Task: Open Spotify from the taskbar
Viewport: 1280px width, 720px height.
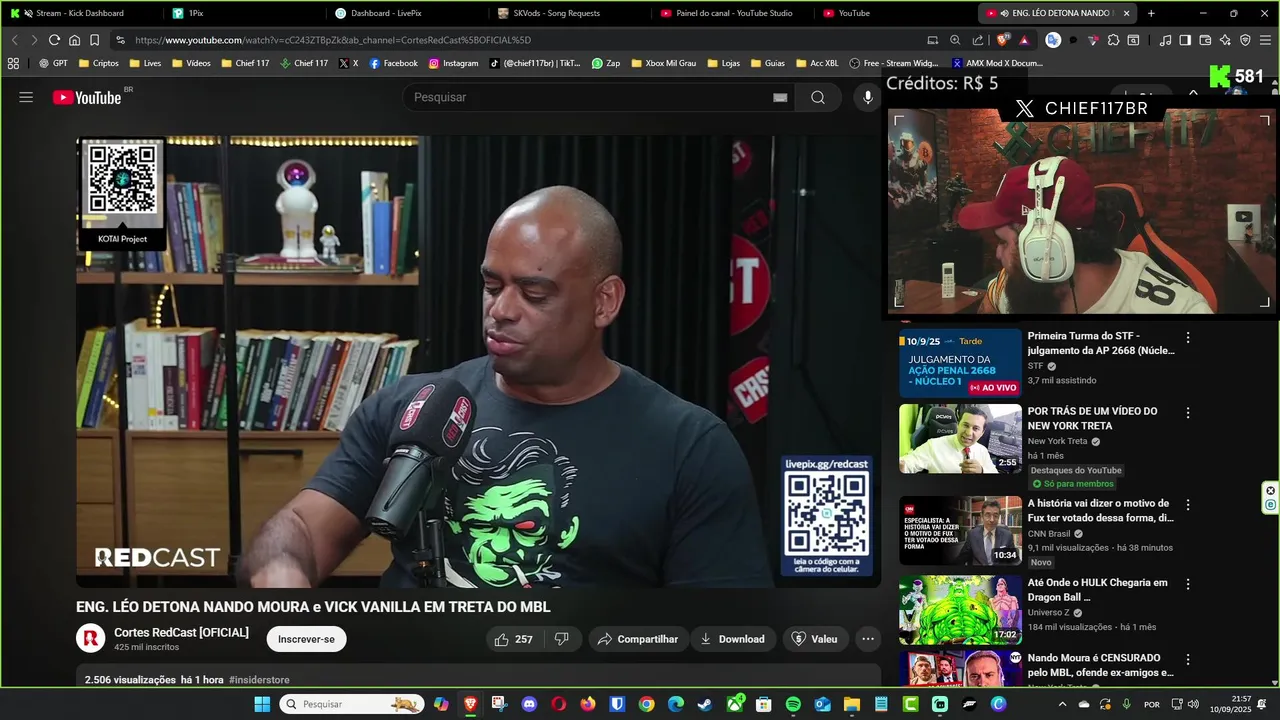Action: click(793, 704)
